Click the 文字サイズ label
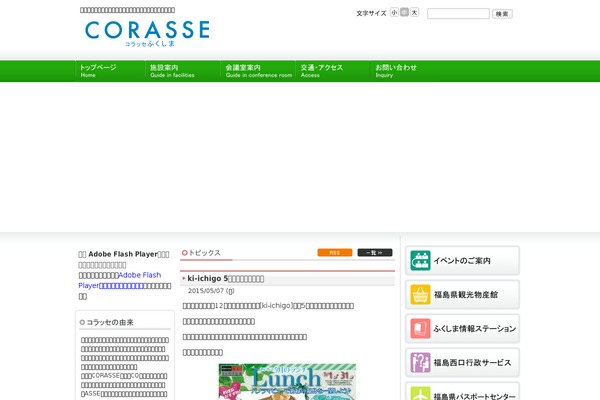Image resolution: width=600 pixels, height=400 pixels. [371, 13]
